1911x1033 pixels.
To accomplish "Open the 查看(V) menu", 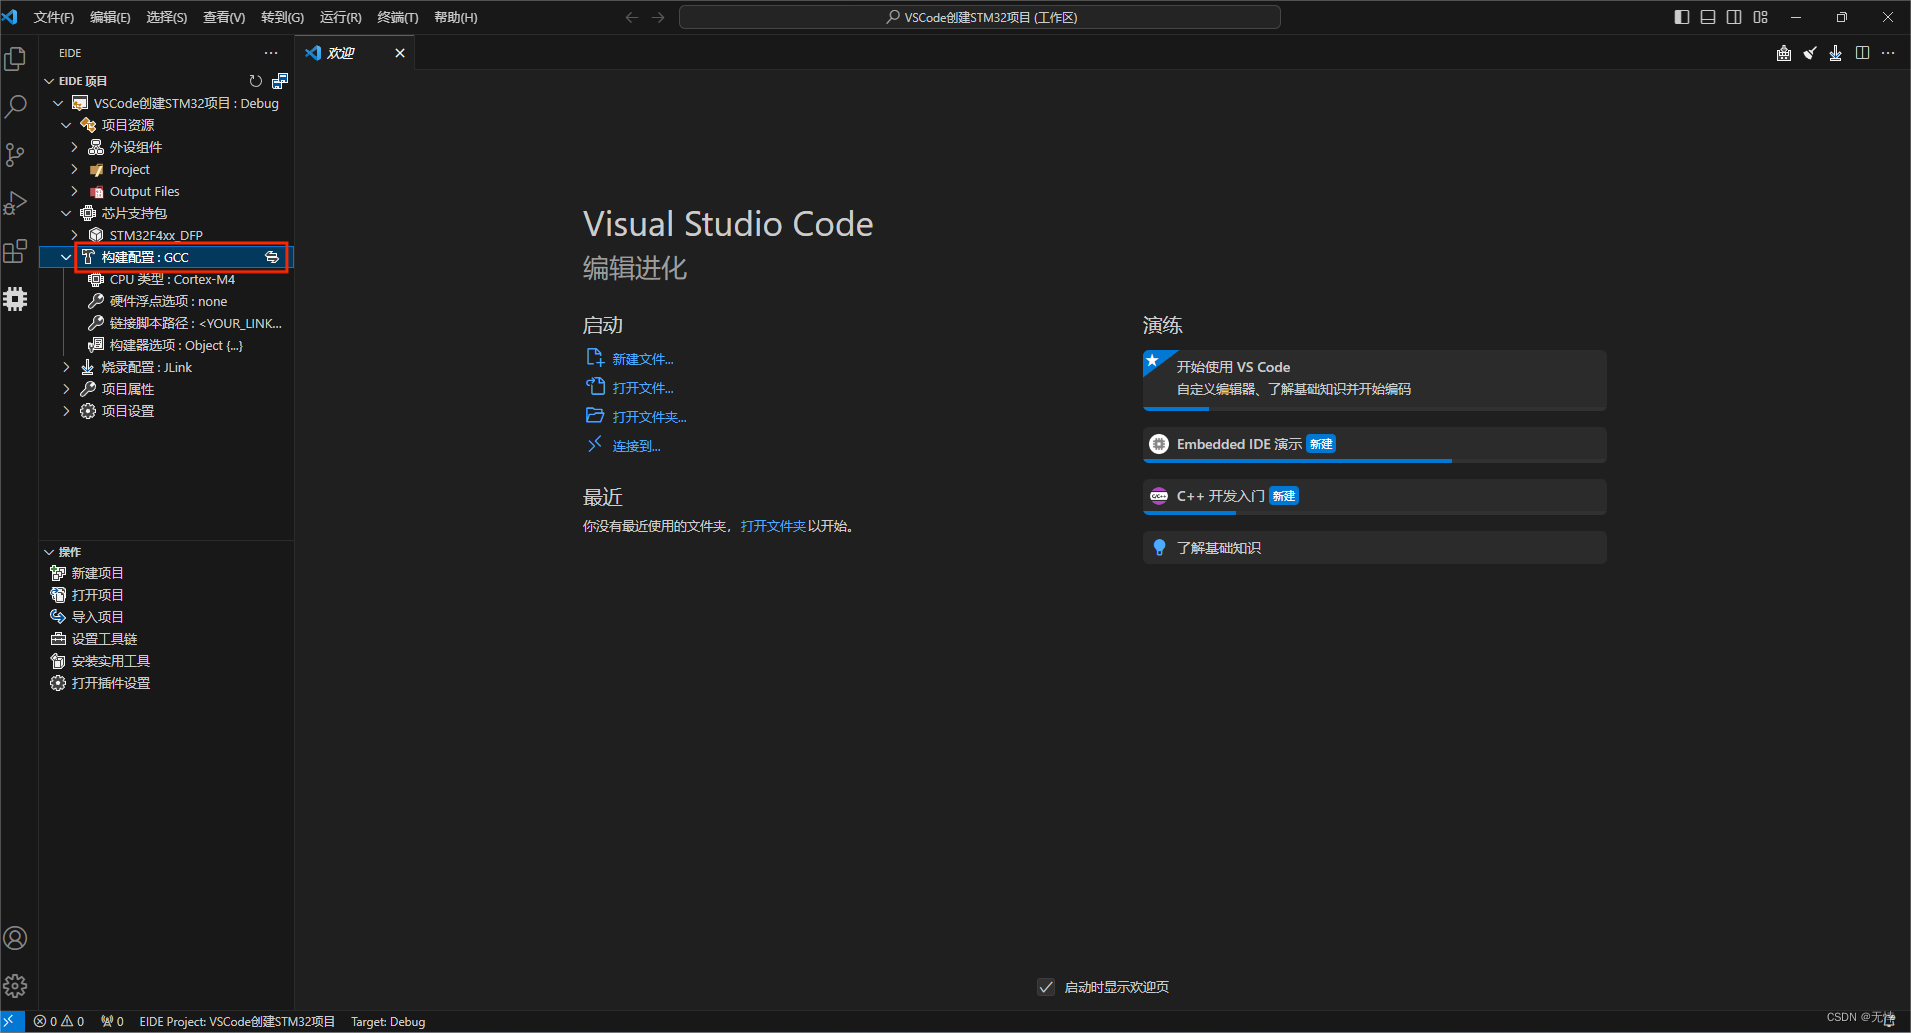I will [224, 17].
